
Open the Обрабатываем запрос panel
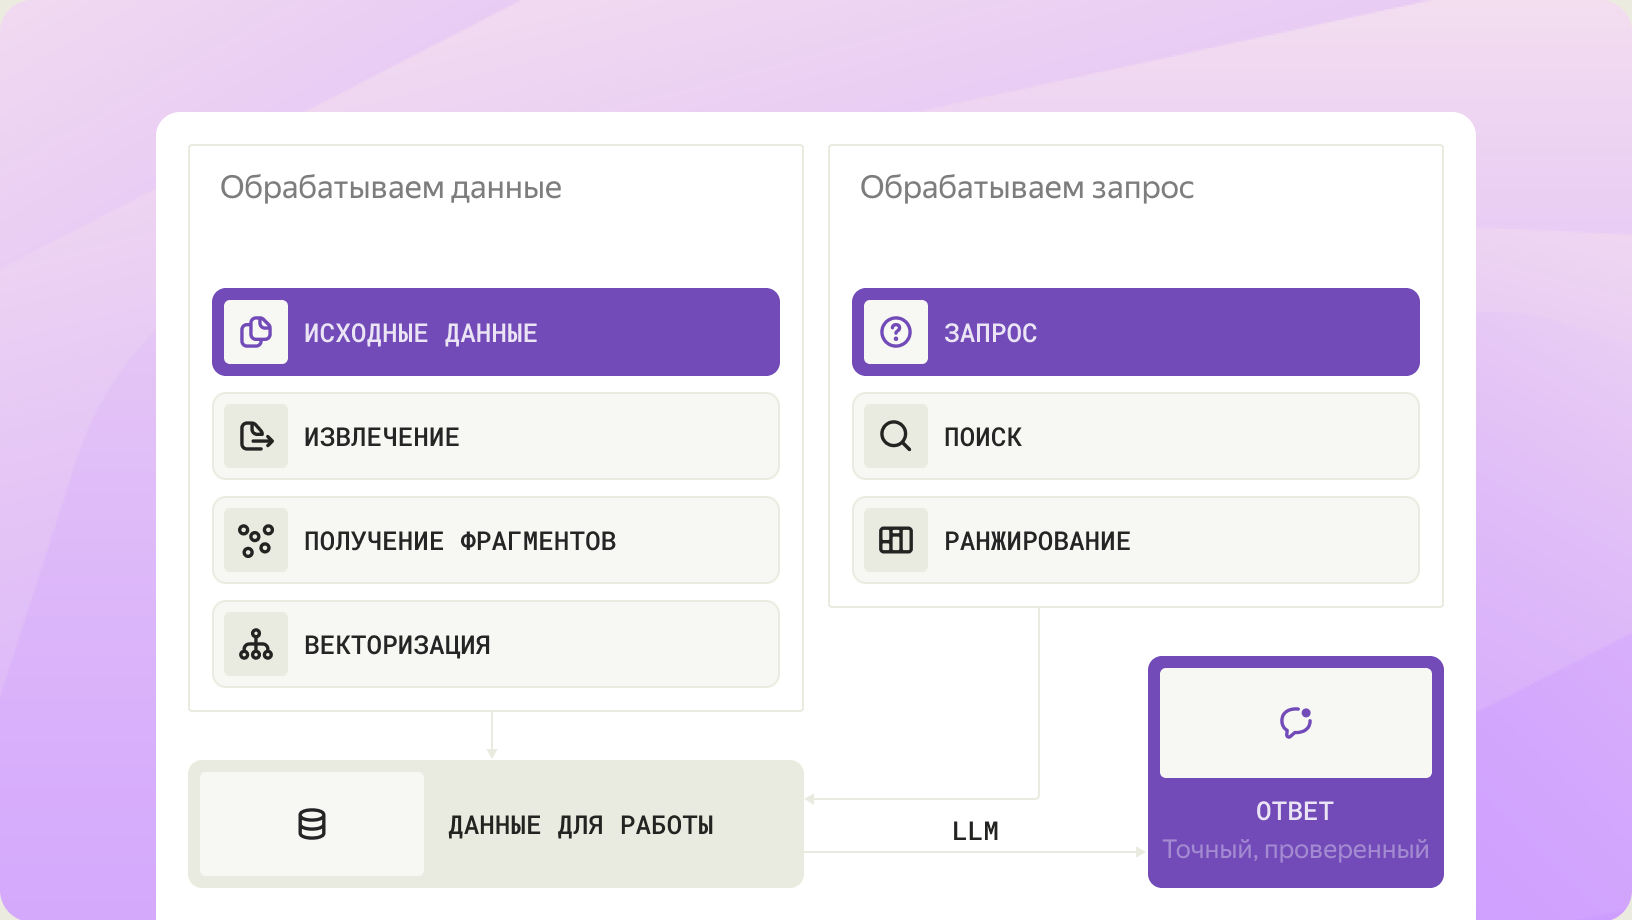tap(1028, 187)
